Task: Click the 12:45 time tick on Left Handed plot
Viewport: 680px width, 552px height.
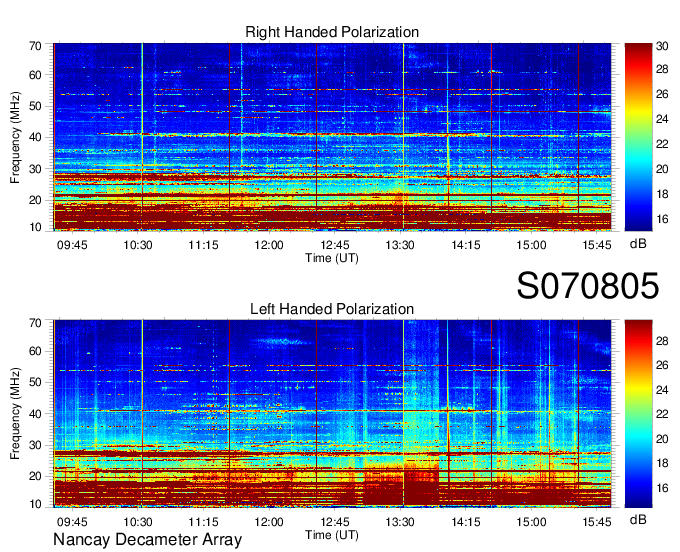Action: pos(334,522)
